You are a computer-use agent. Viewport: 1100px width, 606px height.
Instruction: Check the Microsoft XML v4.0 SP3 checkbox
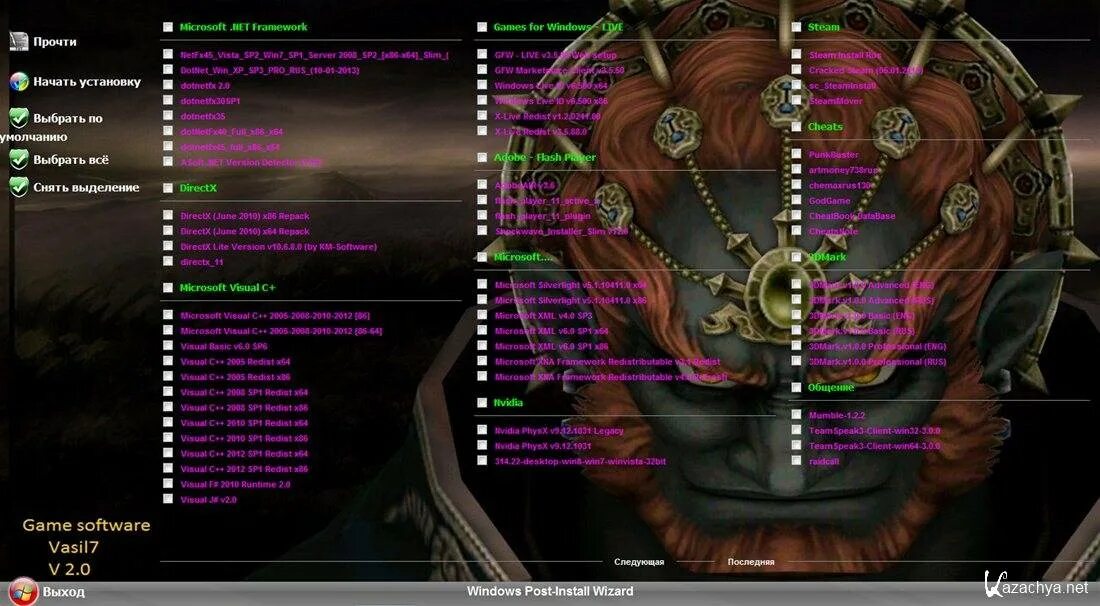pyautogui.click(x=482, y=315)
